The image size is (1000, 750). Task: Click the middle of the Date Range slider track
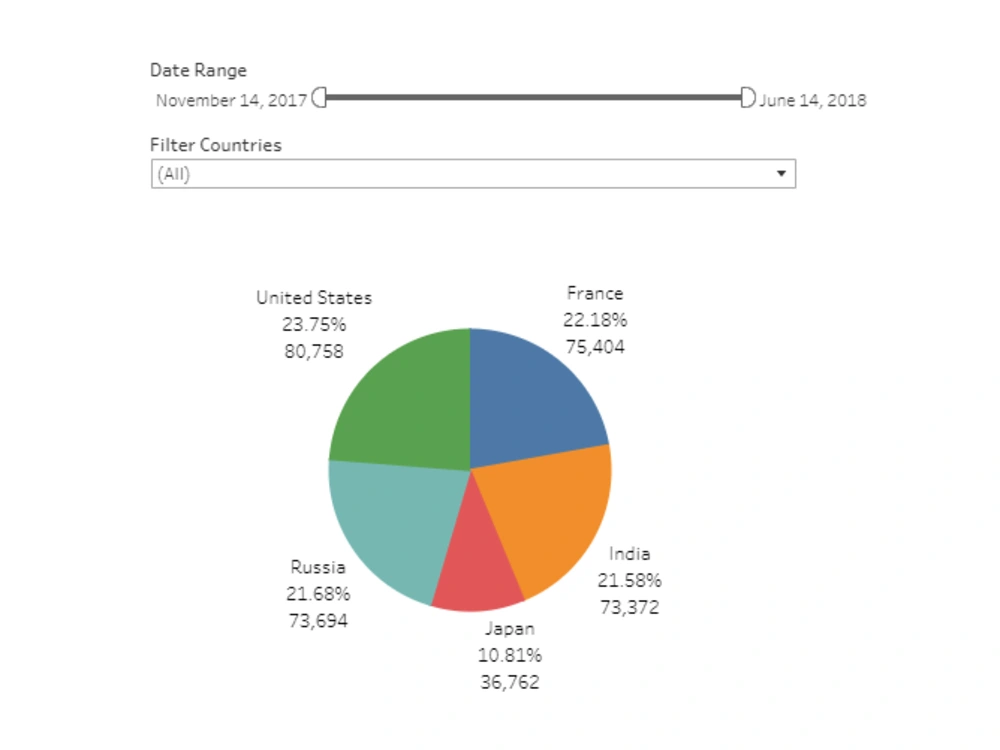(x=535, y=95)
